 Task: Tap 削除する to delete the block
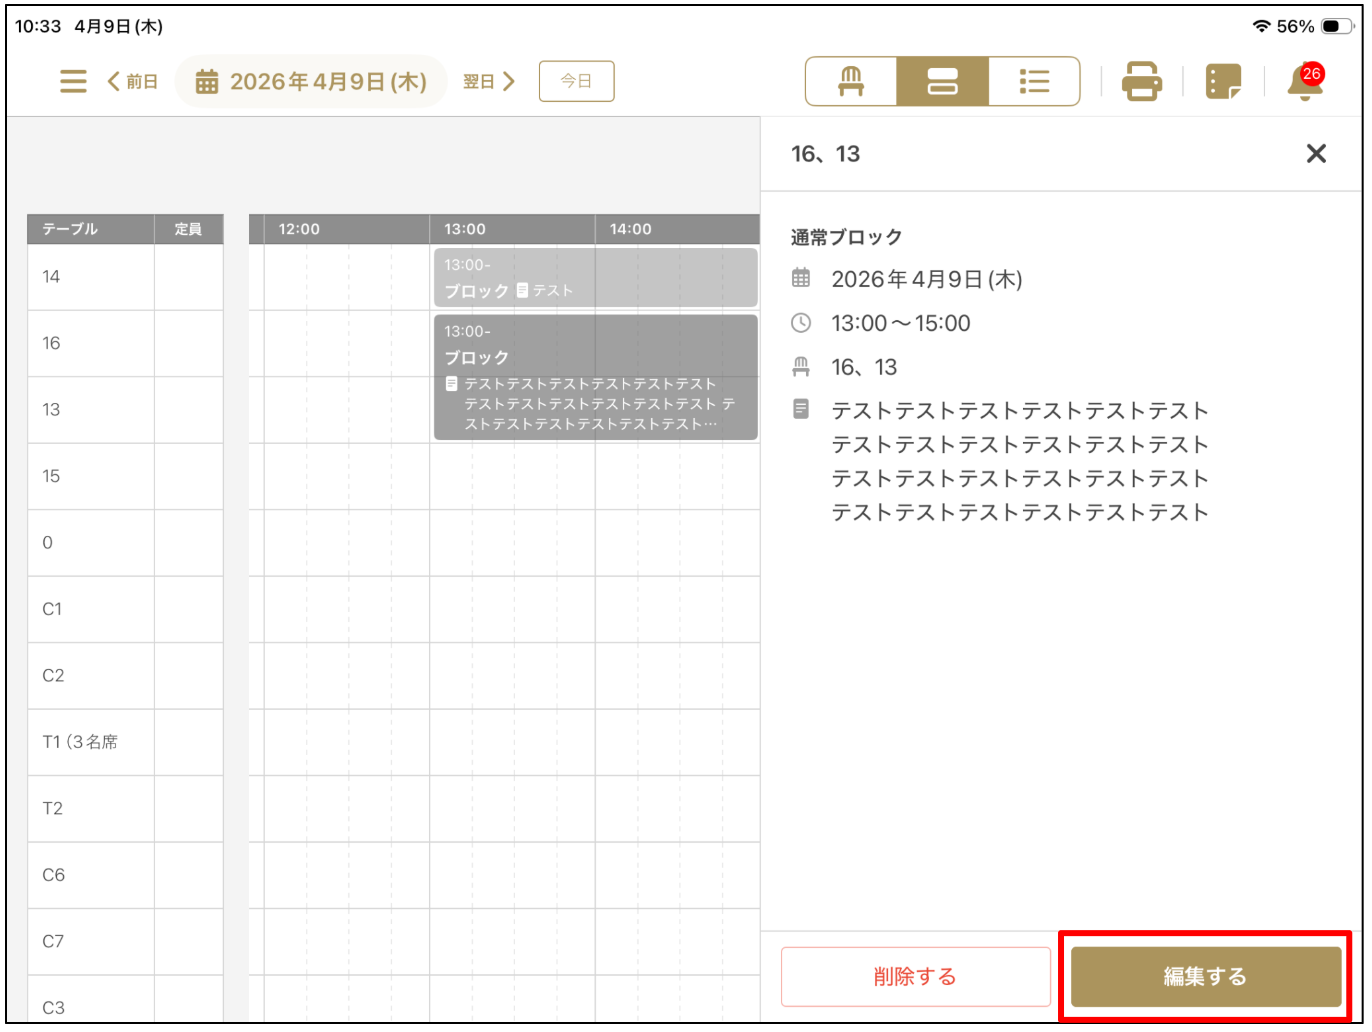click(x=916, y=975)
